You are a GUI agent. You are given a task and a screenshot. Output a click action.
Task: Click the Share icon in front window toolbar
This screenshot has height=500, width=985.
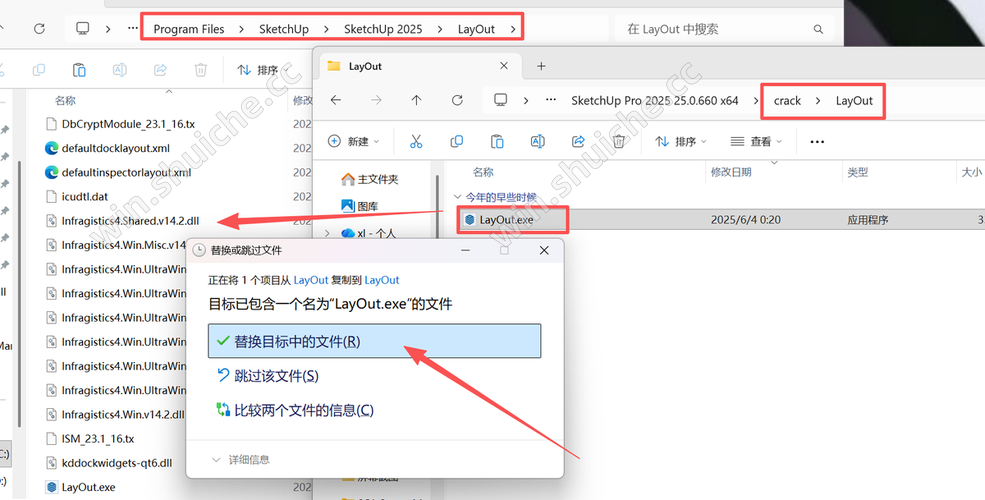pos(578,142)
